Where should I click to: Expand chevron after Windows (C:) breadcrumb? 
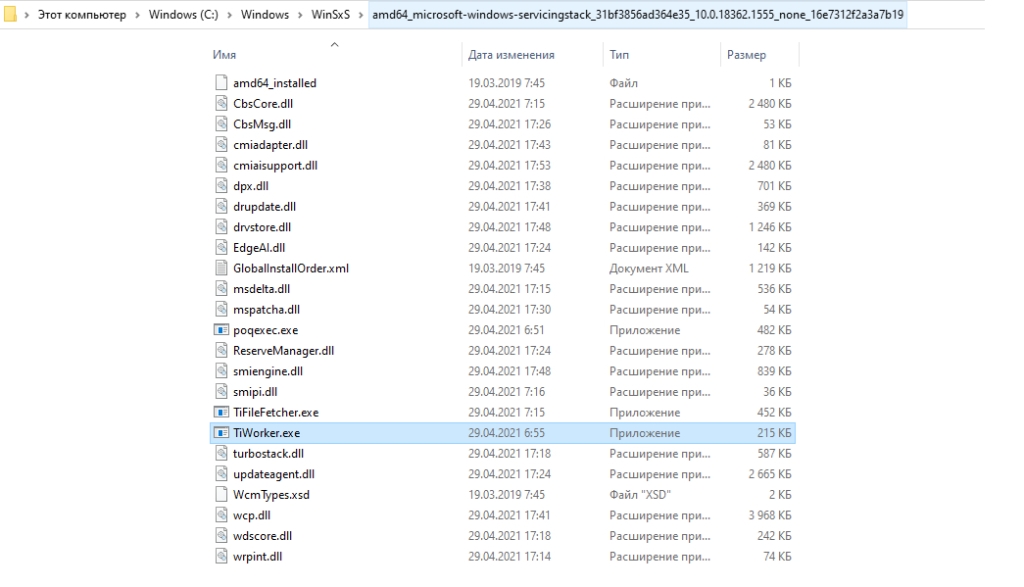(x=230, y=15)
